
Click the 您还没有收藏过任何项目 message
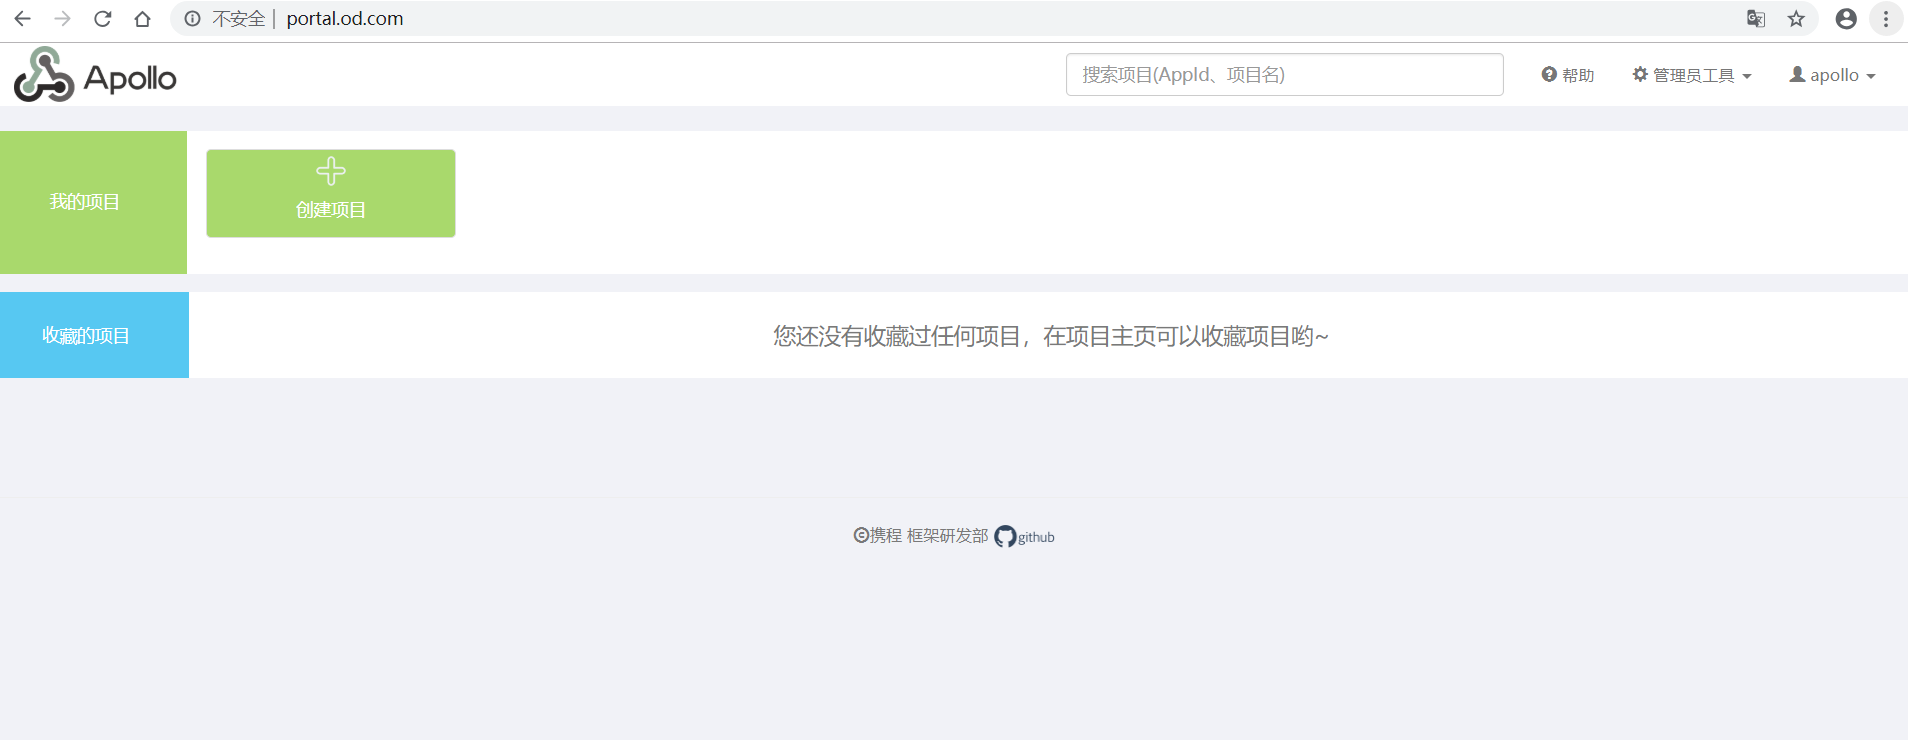[1050, 336]
